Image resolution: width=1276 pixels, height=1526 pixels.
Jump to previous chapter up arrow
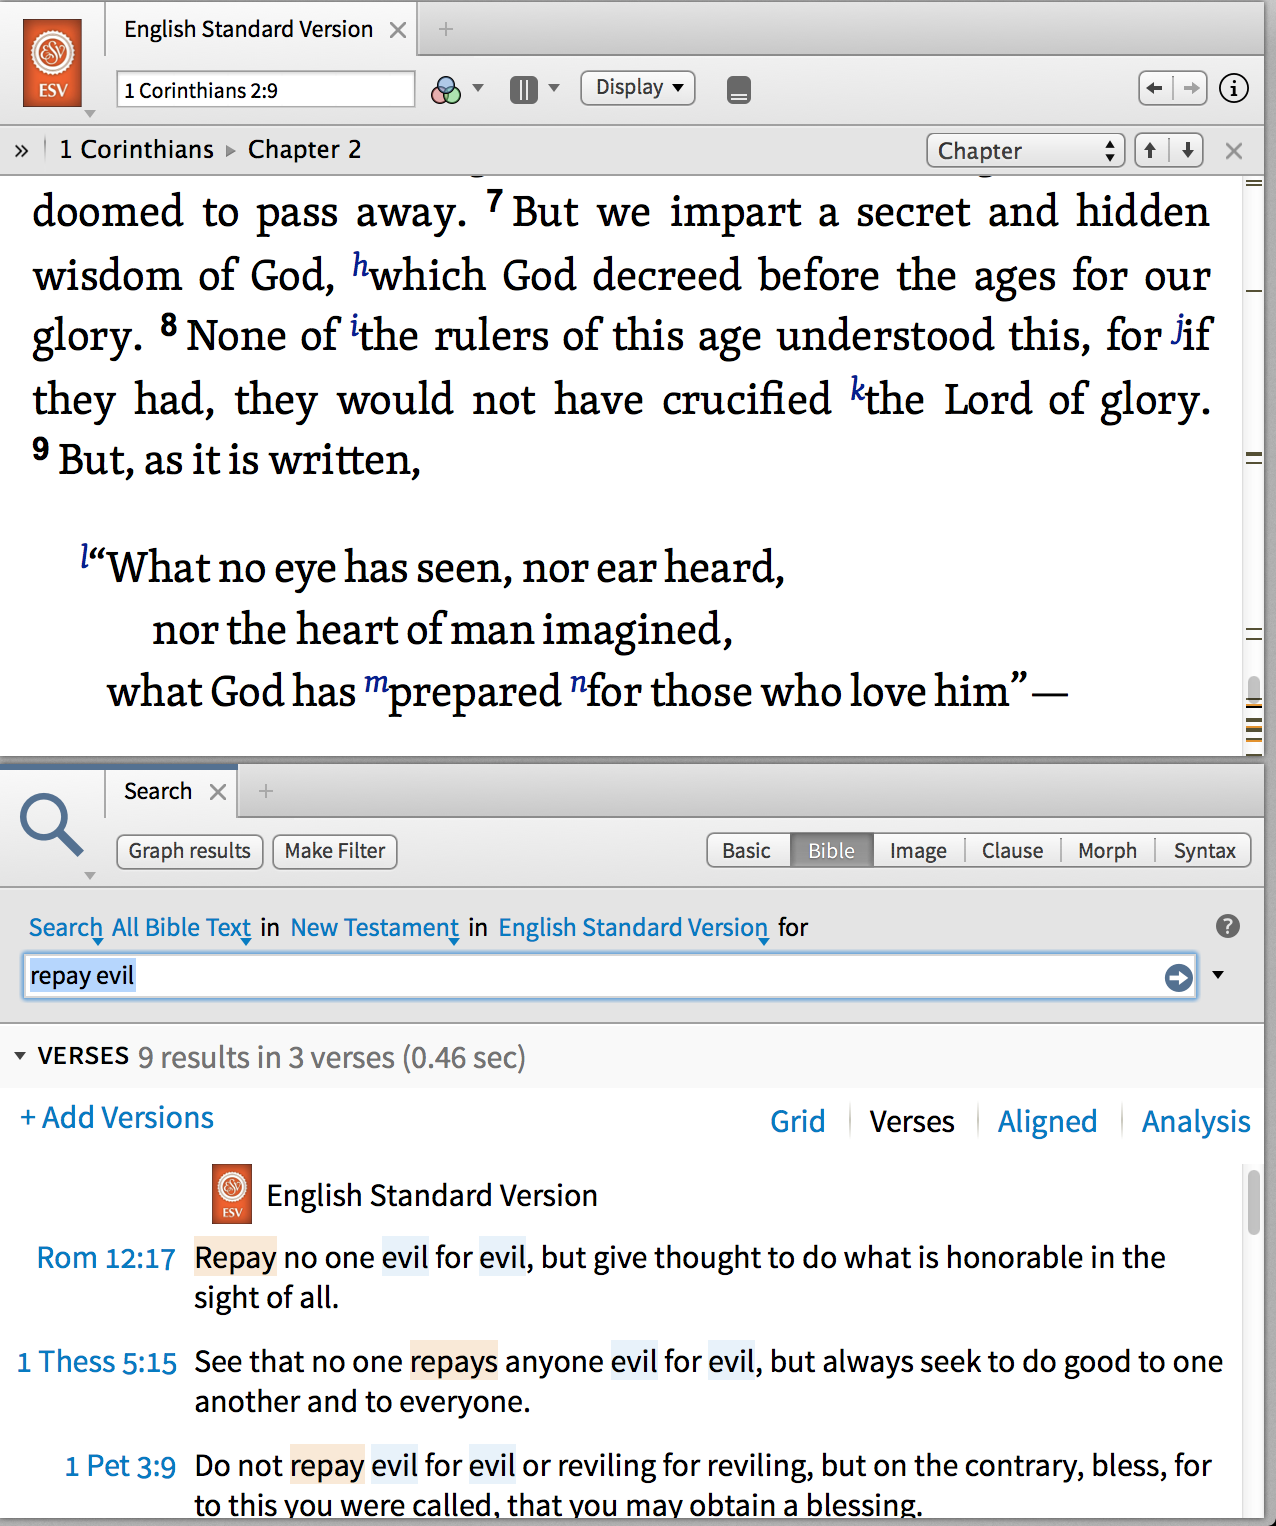tap(1151, 151)
